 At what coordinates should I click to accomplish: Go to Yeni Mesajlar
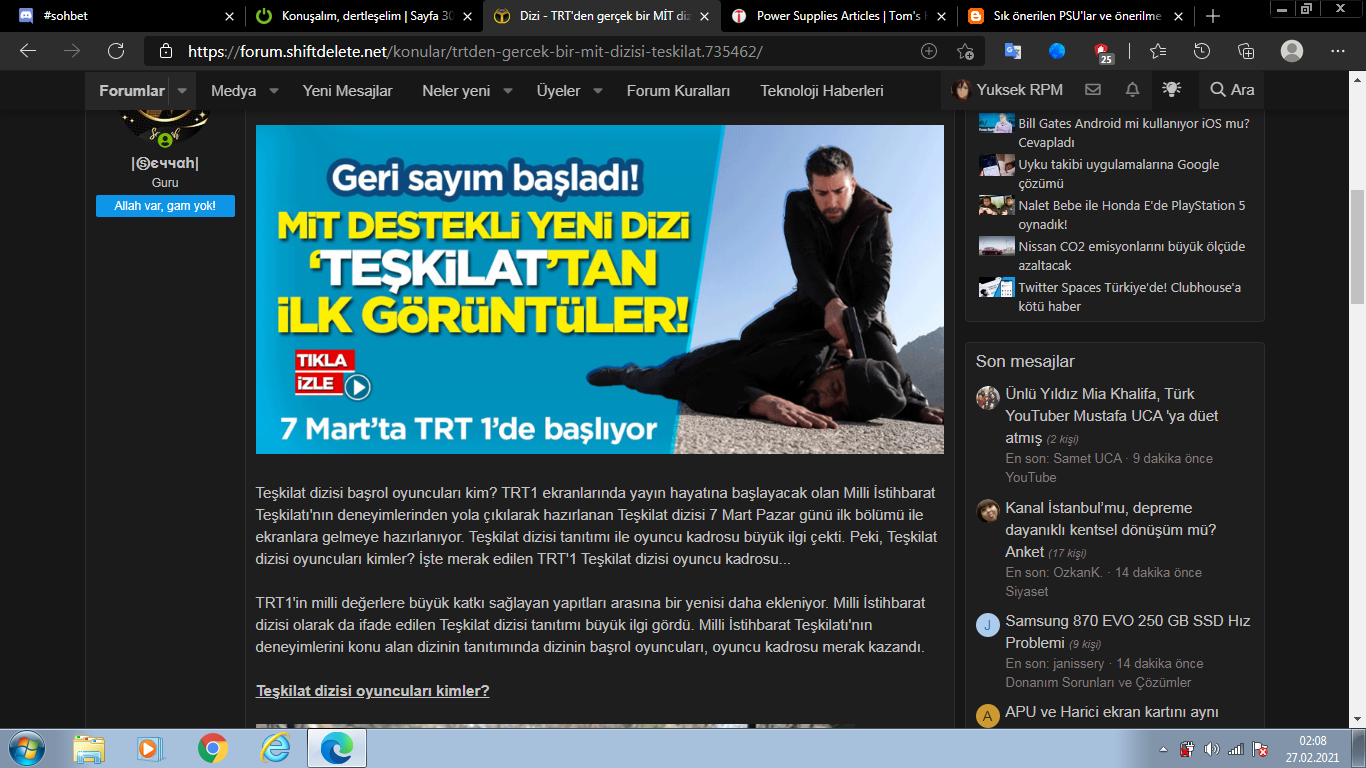click(x=348, y=91)
